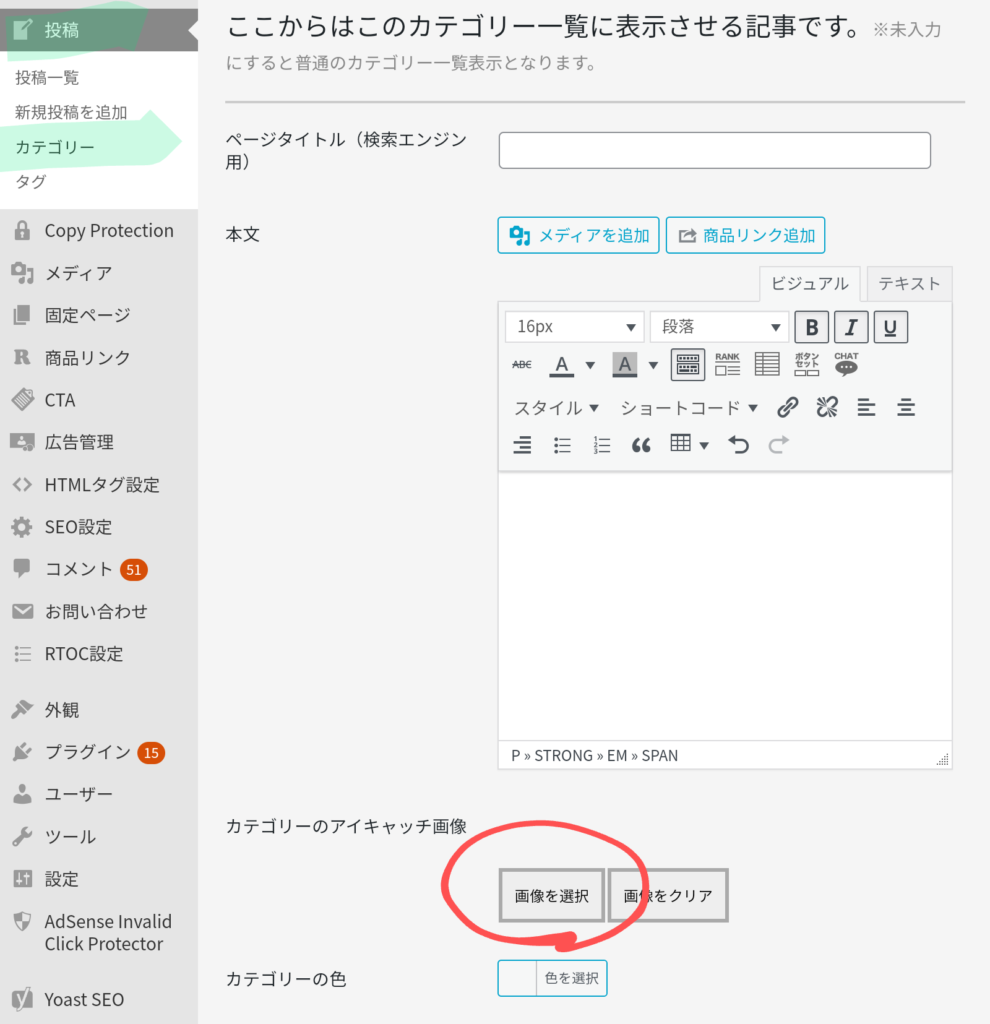Insert link with chain icon
Viewport: 990px width, 1024px height.
(788, 408)
